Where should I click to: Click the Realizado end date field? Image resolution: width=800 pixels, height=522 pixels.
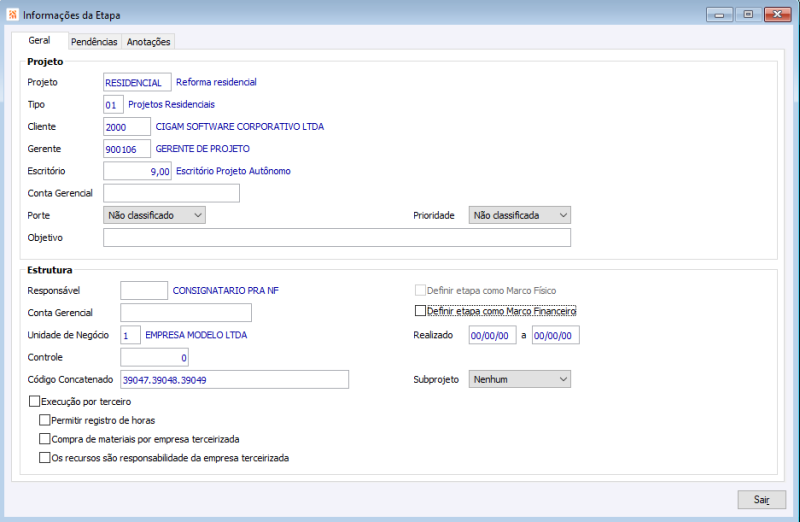pyautogui.click(x=556, y=335)
